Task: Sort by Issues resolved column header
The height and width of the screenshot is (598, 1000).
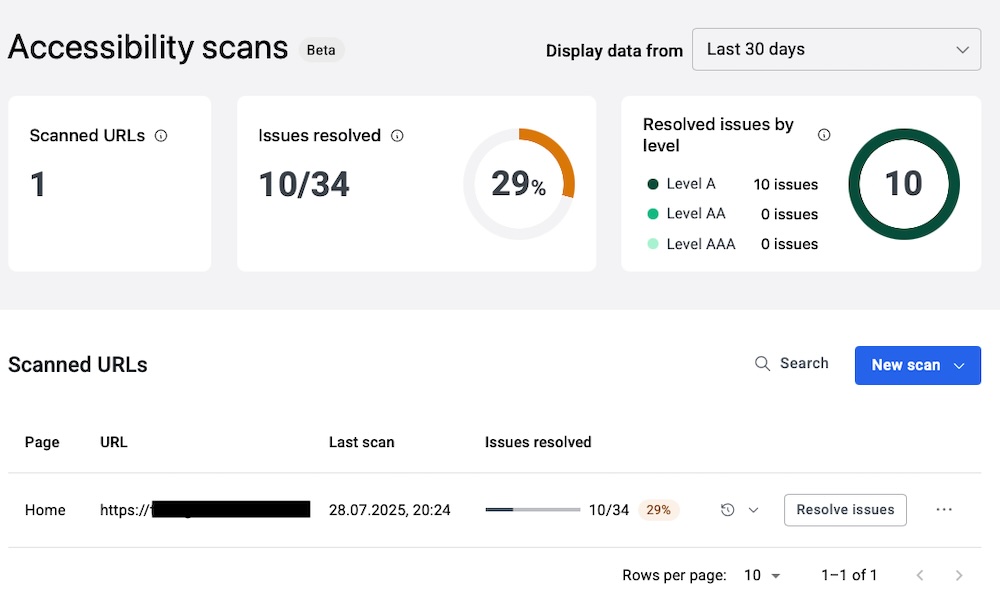Action: pyautogui.click(x=538, y=442)
